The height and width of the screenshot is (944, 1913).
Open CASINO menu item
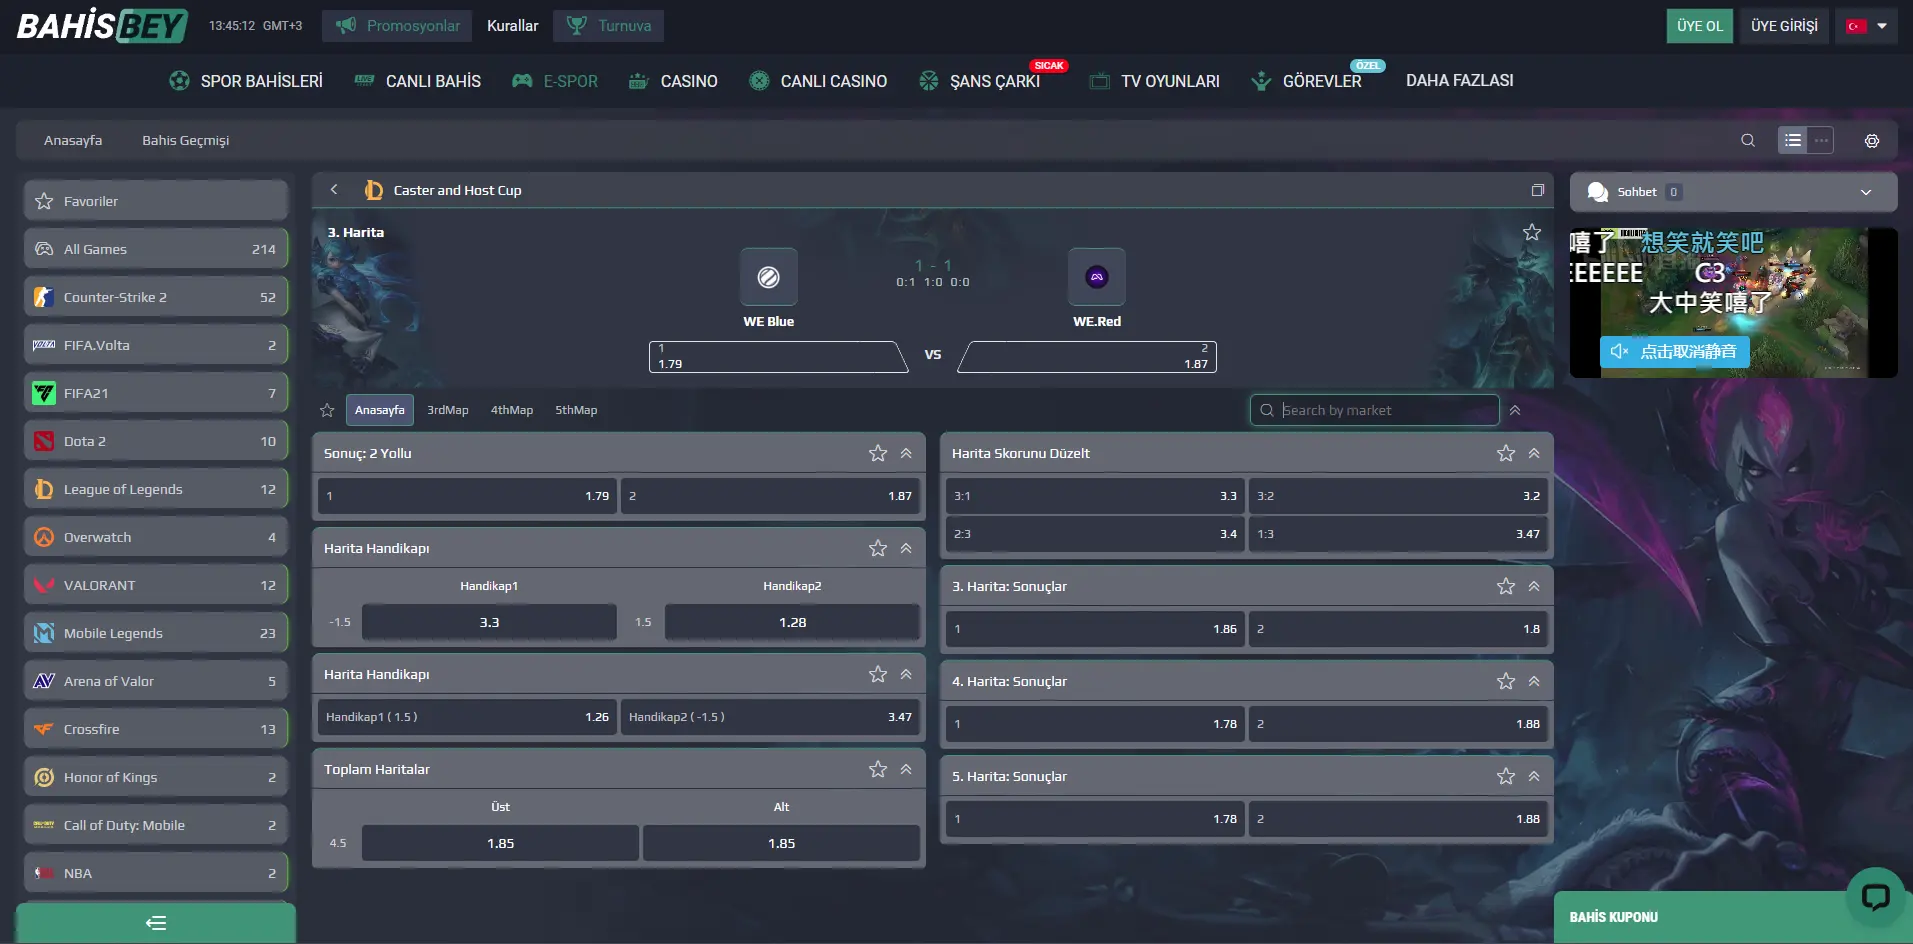[673, 81]
